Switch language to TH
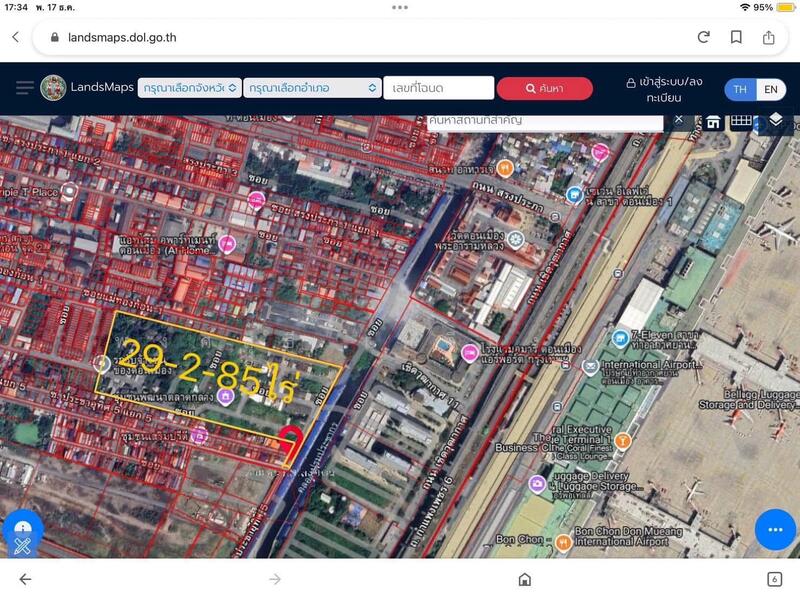This screenshot has width=800, height=600. 740,89
